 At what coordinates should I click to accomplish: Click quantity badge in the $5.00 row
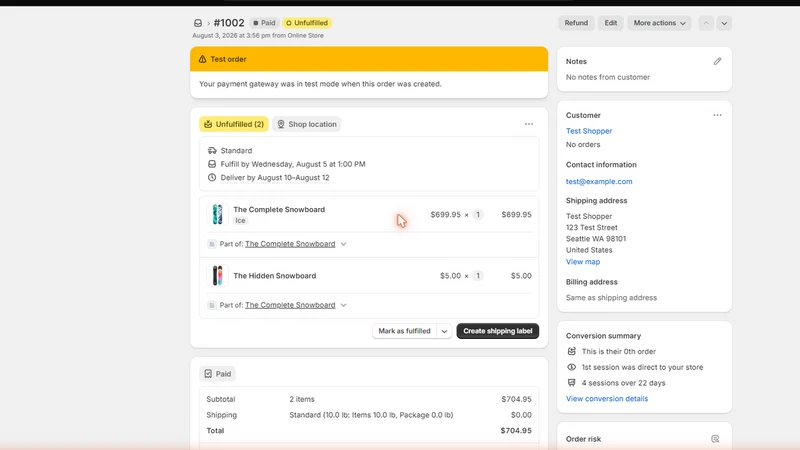[x=478, y=276]
